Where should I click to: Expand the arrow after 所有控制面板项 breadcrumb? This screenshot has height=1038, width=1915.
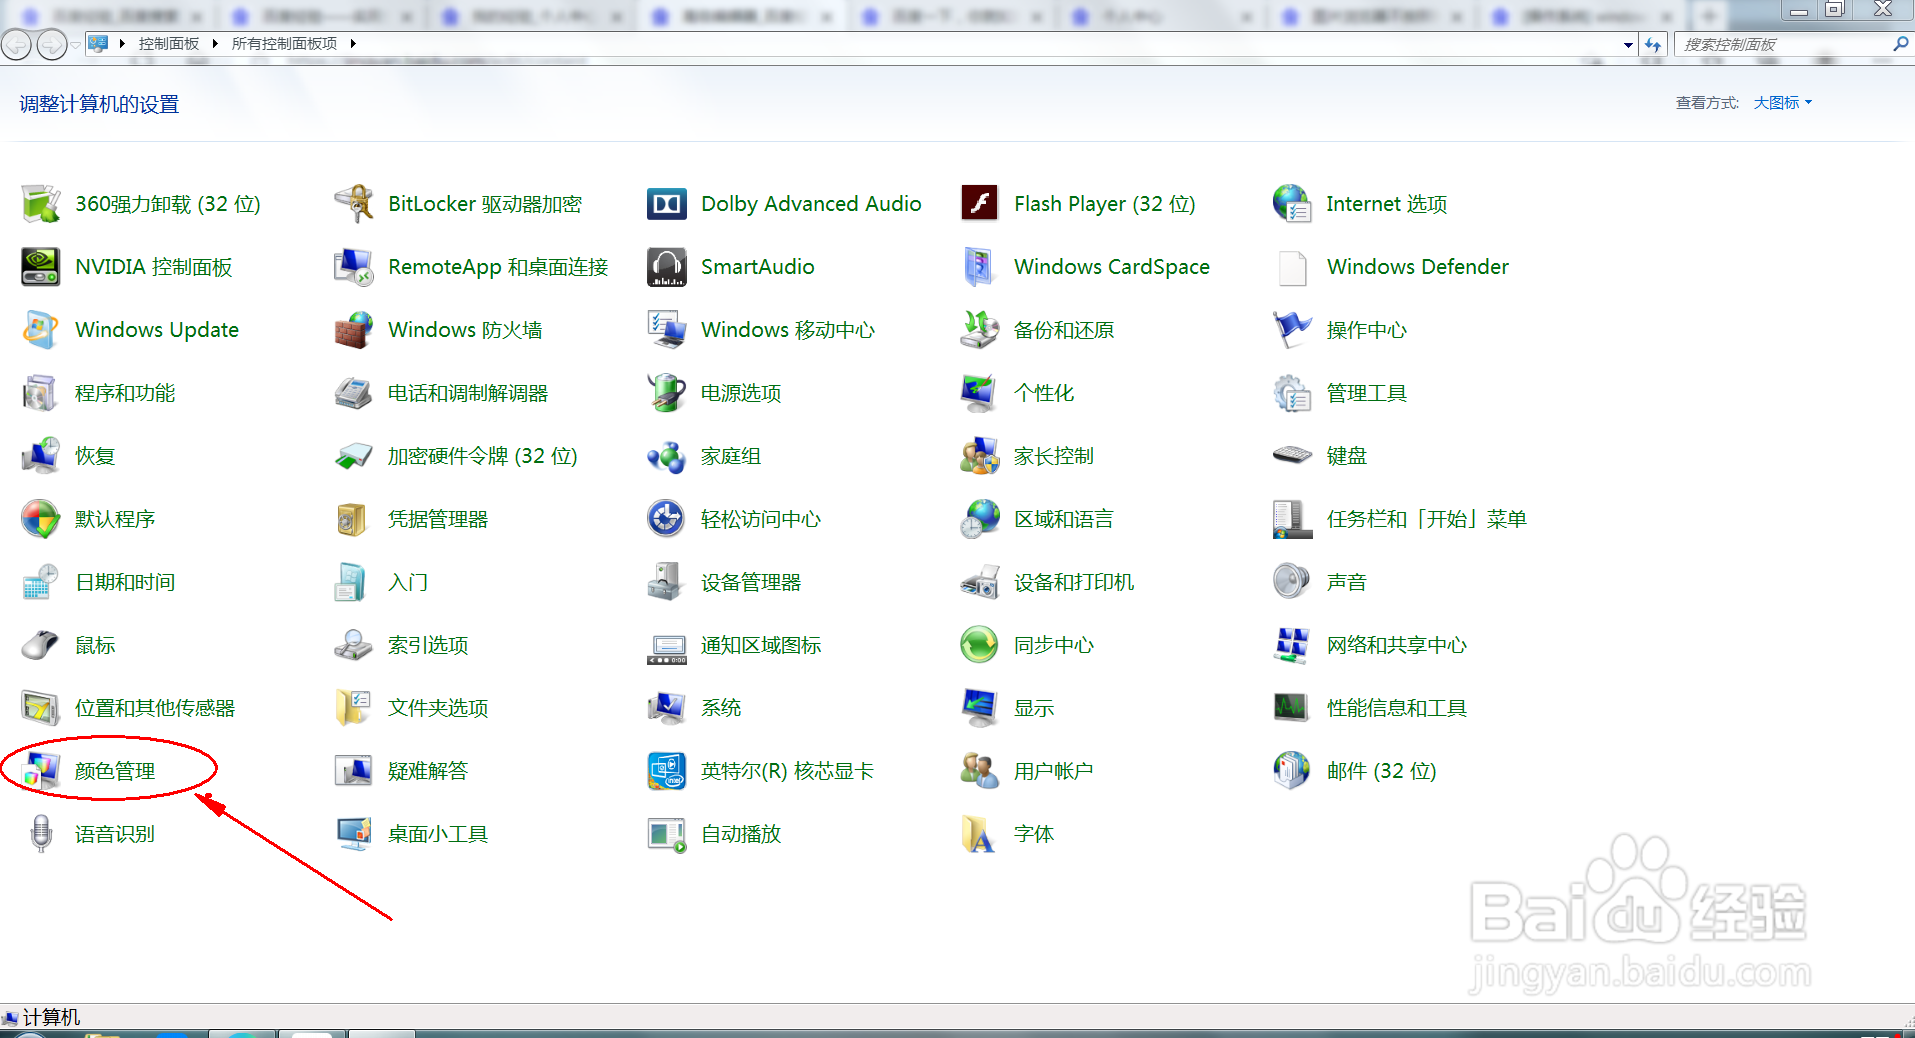click(353, 44)
